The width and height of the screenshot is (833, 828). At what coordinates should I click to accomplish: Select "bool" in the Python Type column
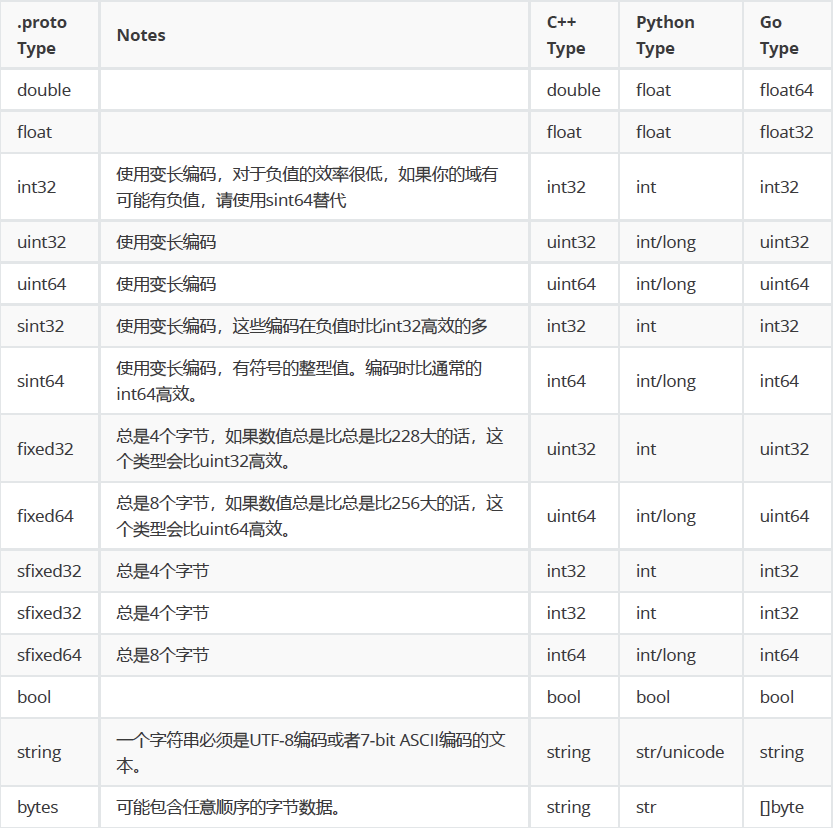click(x=653, y=697)
